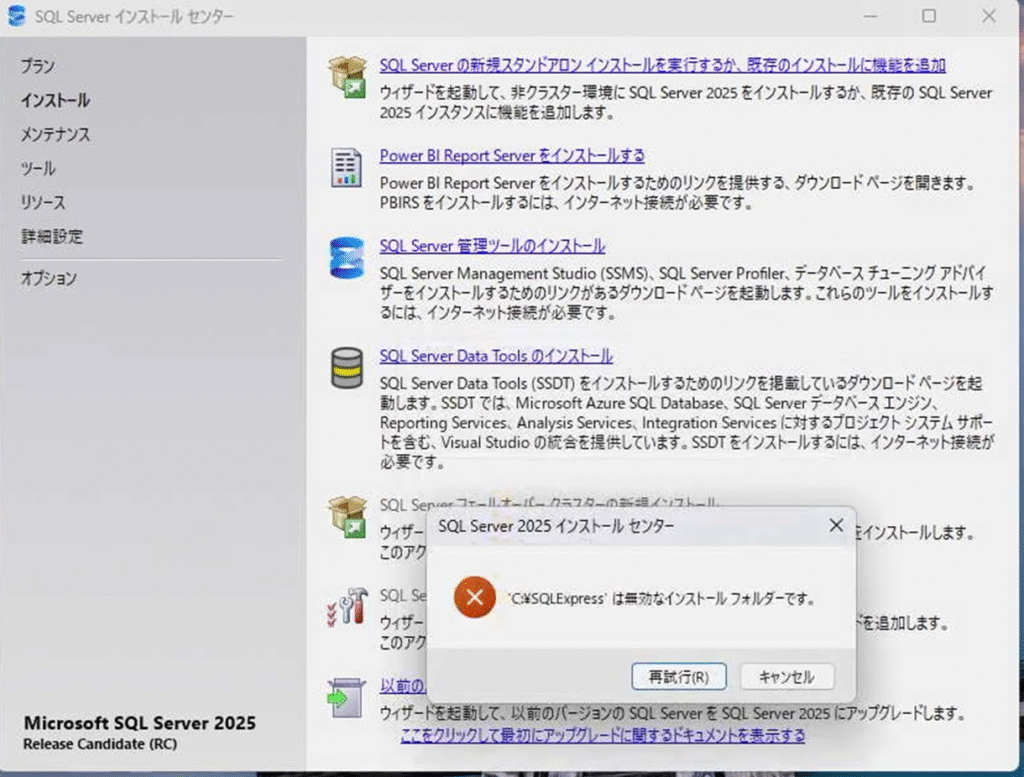1024x777 pixels.
Task: Click the upgrade wizard green arrow icon
Action: point(347,697)
